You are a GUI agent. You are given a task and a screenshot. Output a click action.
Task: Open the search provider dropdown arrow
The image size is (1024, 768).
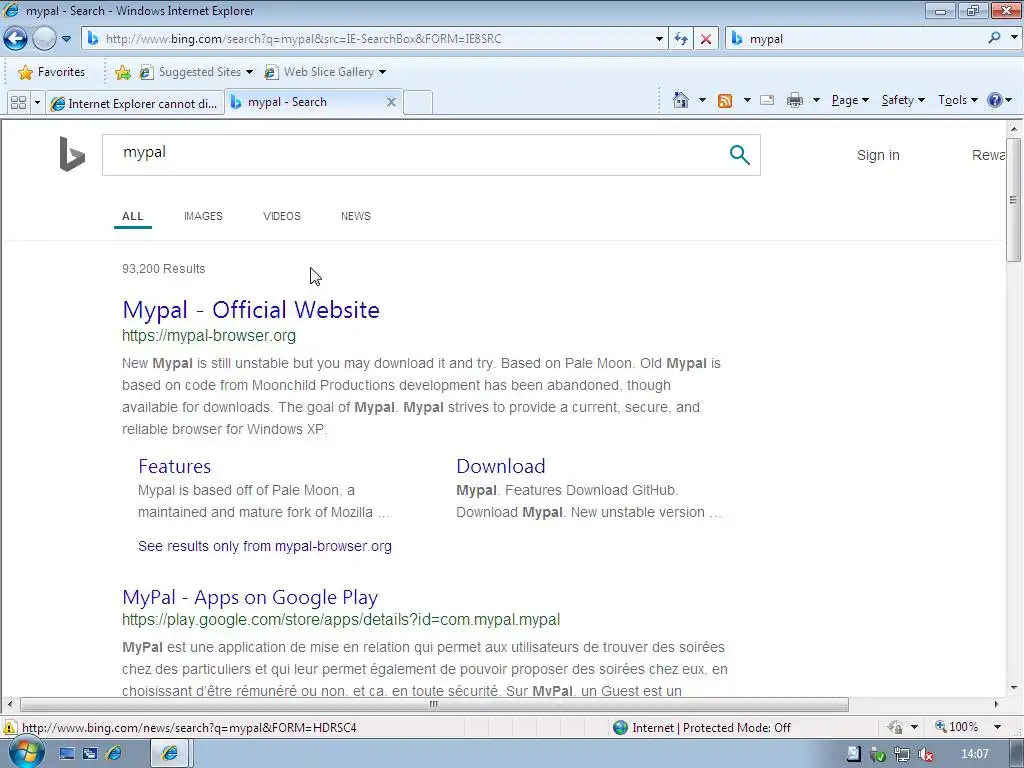click(1014, 38)
